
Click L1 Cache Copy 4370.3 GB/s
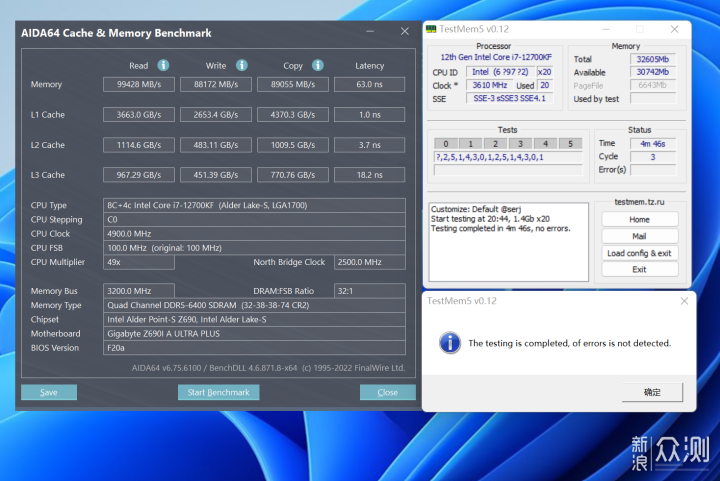293,115
